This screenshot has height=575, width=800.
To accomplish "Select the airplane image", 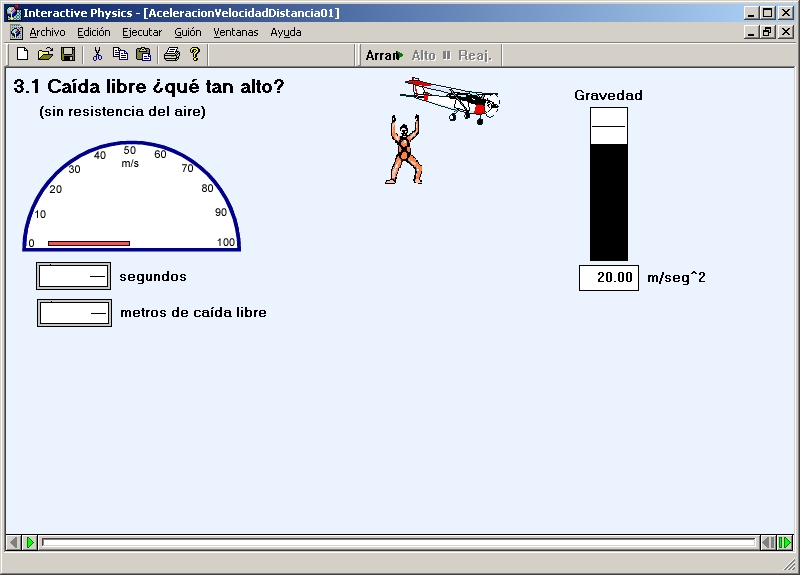I will tap(451, 101).
